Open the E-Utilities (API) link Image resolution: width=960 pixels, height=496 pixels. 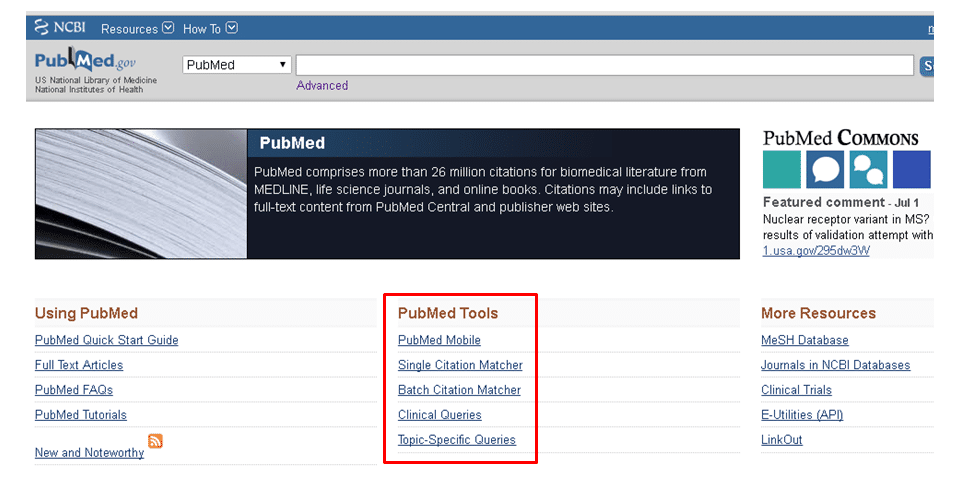(802, 415)
